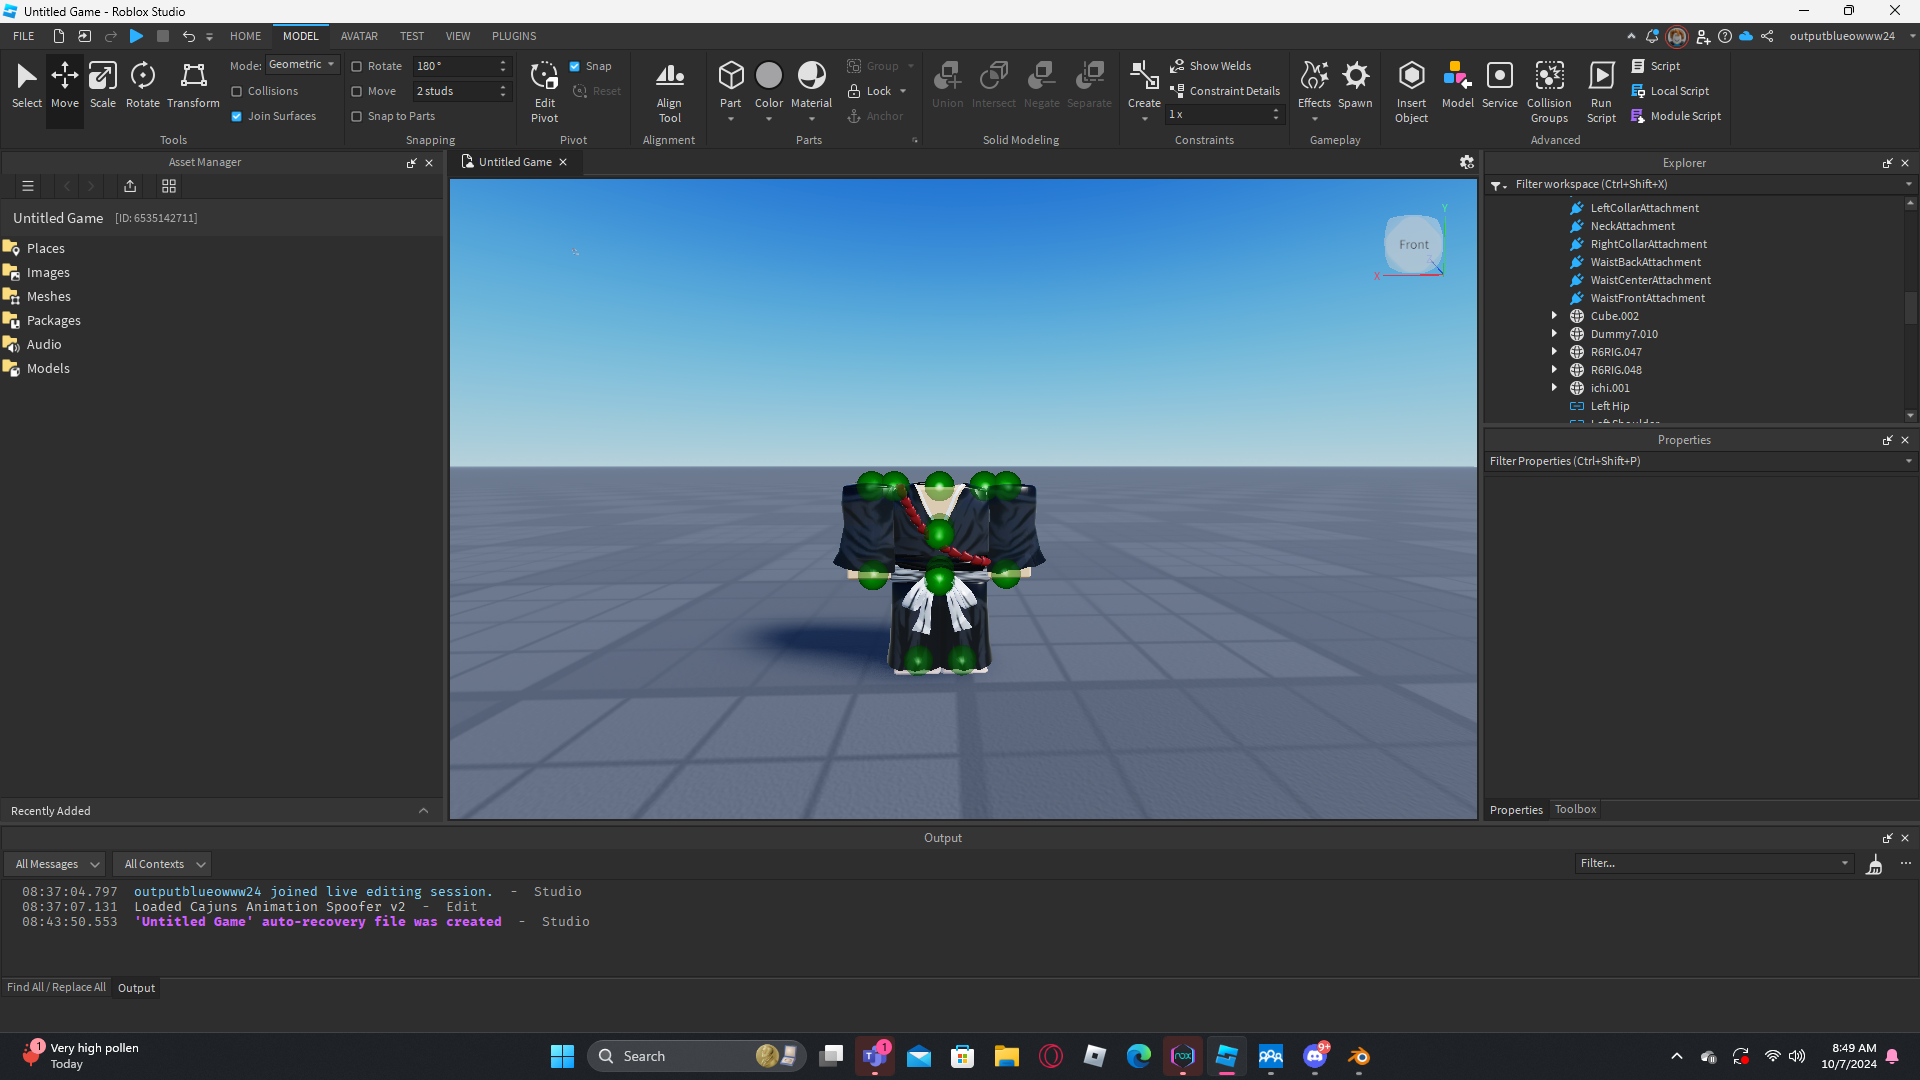
Task: Open the Collision Groups editor
Action: click(1549, 90)
